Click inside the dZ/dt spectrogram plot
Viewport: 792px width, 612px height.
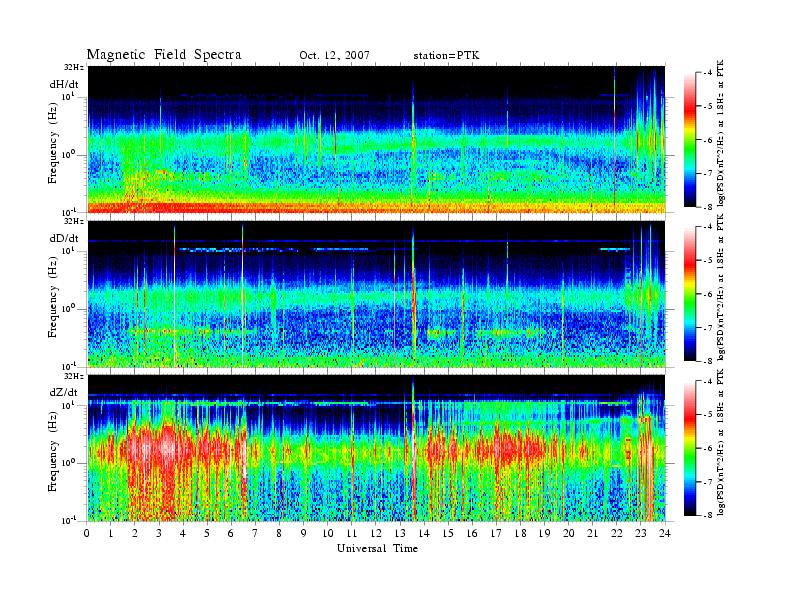[x=376, y=448]
